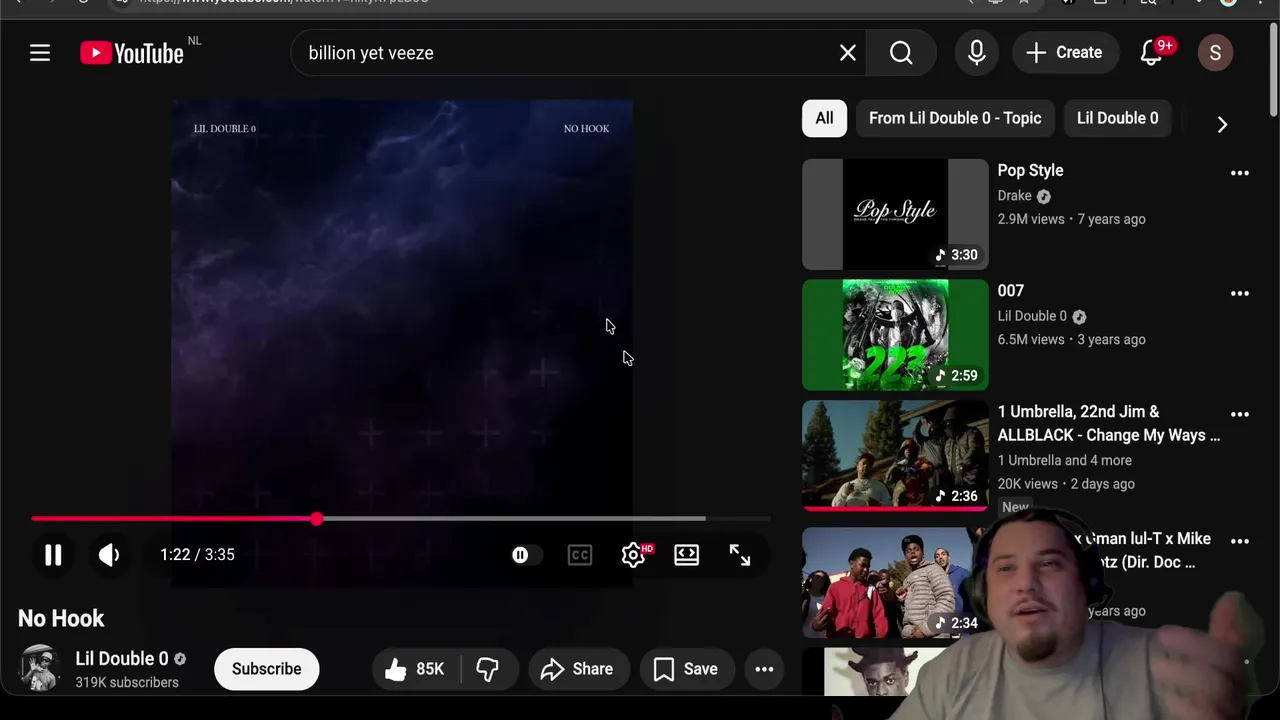
Task: Subscribe to Lil Double 0
Action: pyautogui.click(x=266, y=669)
